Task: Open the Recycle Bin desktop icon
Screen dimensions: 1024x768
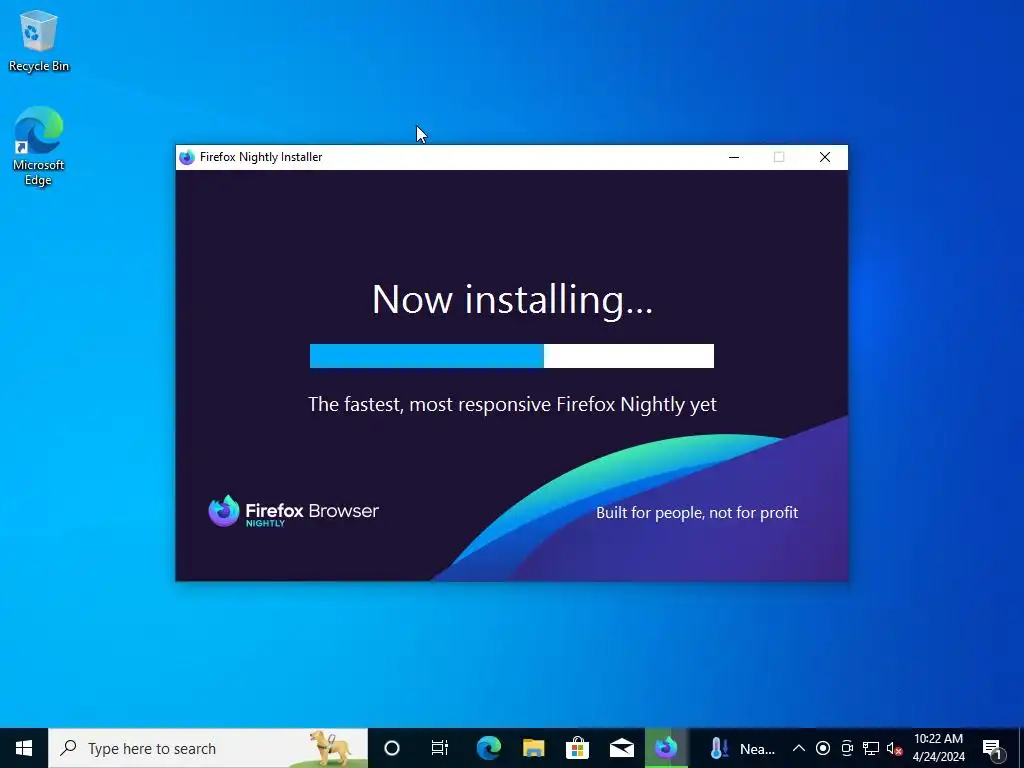Action: tap(39, 41)
